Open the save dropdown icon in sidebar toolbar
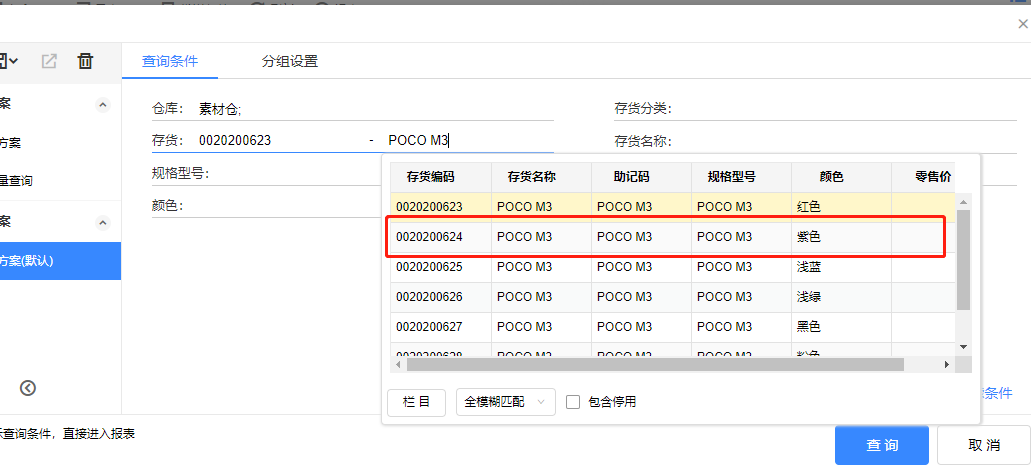Screen dimensions: 1031x473 pos(9,61)
